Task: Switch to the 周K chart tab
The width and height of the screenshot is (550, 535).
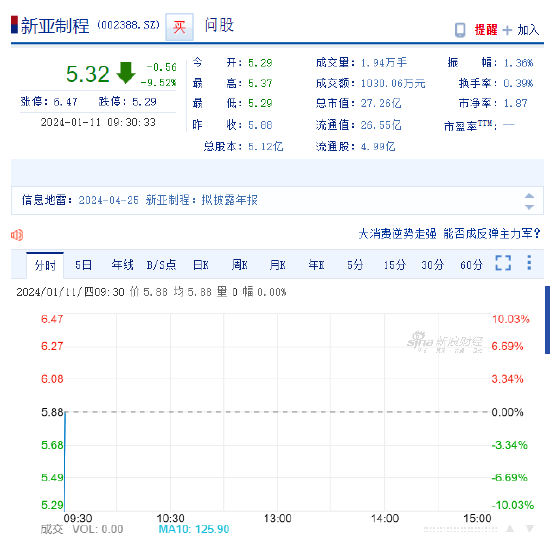Action: (x=239, y=265)
